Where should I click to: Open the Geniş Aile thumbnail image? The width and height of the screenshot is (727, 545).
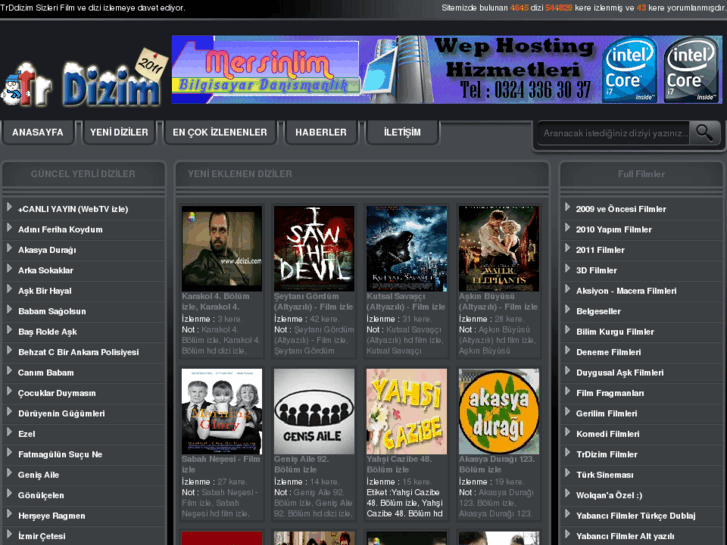pyautogui.click(x=314, y=411)
